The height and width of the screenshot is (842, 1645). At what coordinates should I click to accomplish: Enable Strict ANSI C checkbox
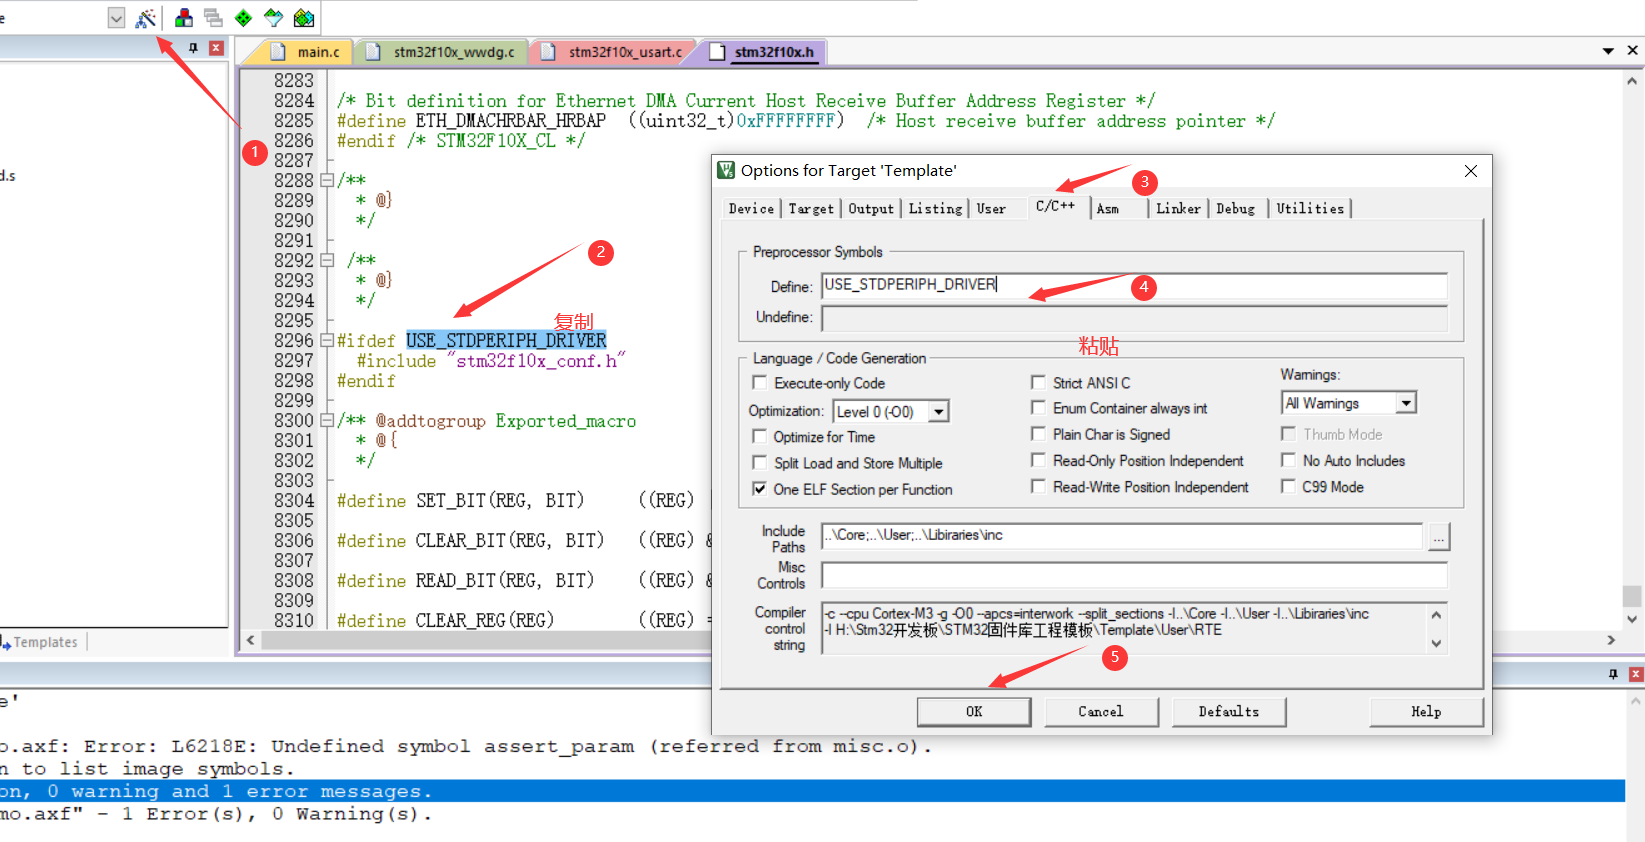click(1039, 382)
